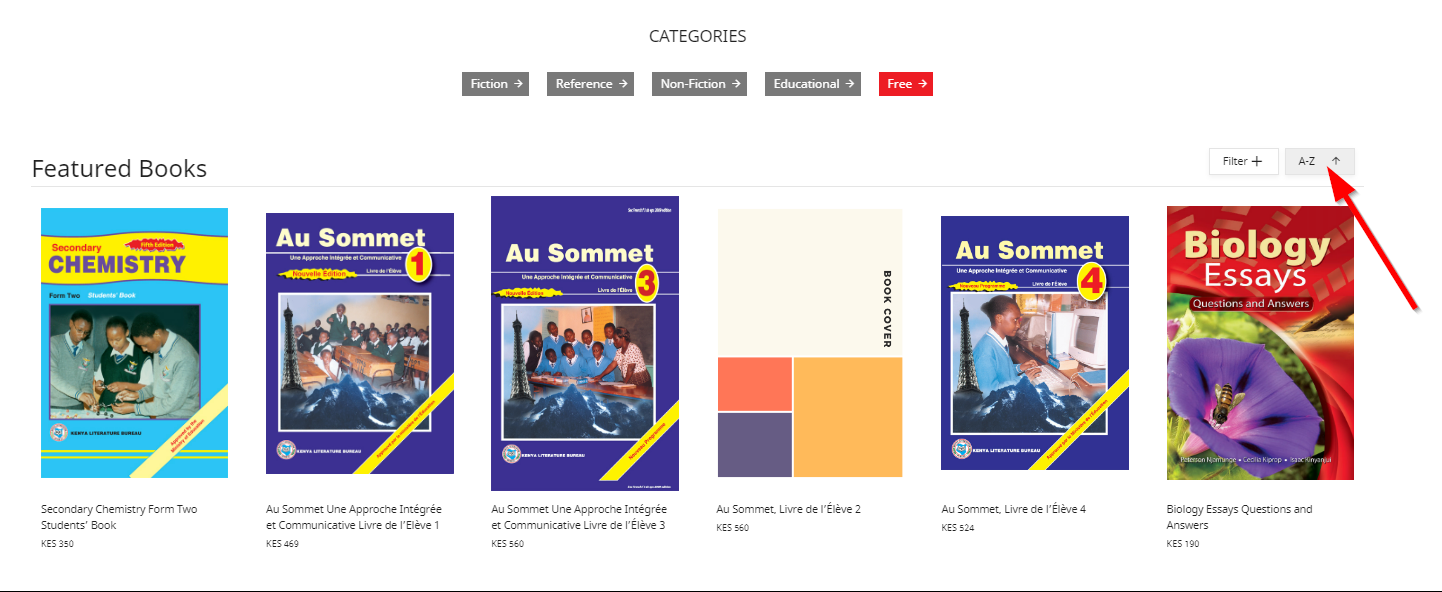Image resolution: width=1442 pixels, height=592 pixels.
Task: Open Au Sommet Livre de l'Élève 2 link
Action: tap(789, 509)
